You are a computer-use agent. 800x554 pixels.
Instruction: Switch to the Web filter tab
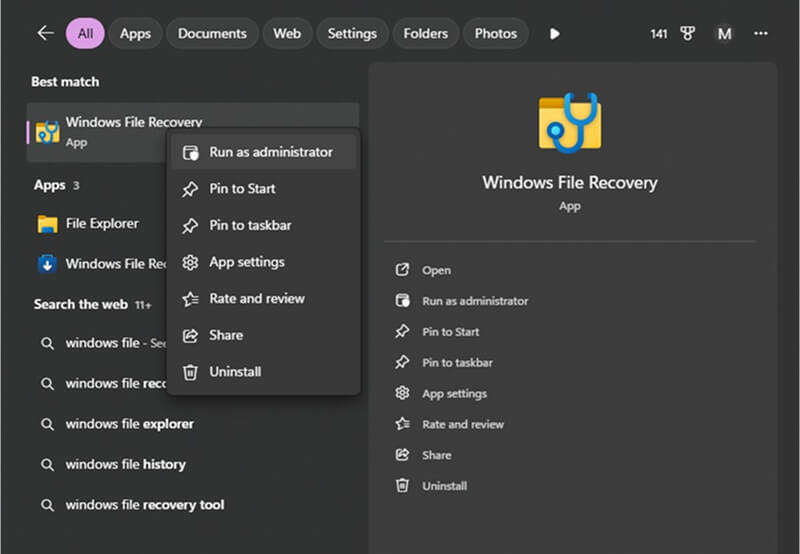point(287,34)
